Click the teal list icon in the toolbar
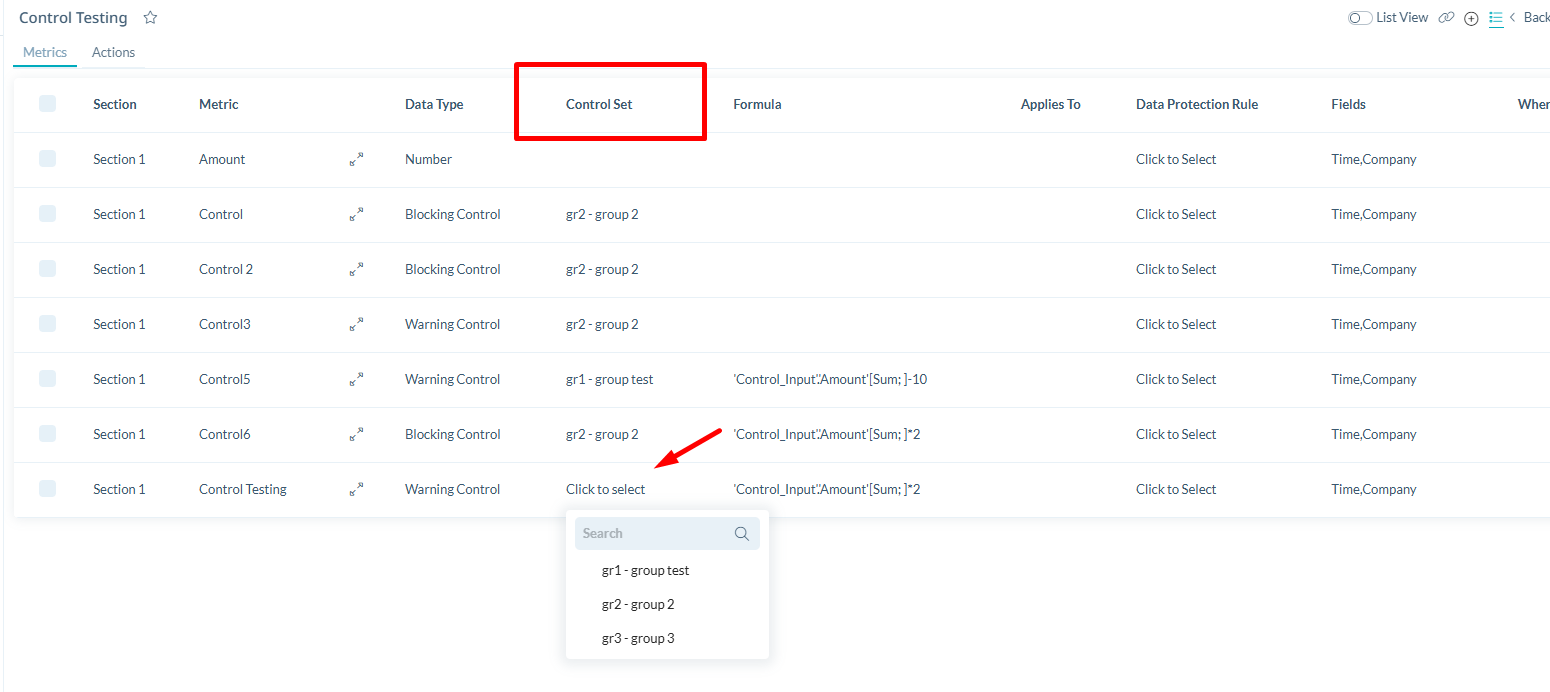Viewport: 1550px width, 692px height. pos(1496,17)
